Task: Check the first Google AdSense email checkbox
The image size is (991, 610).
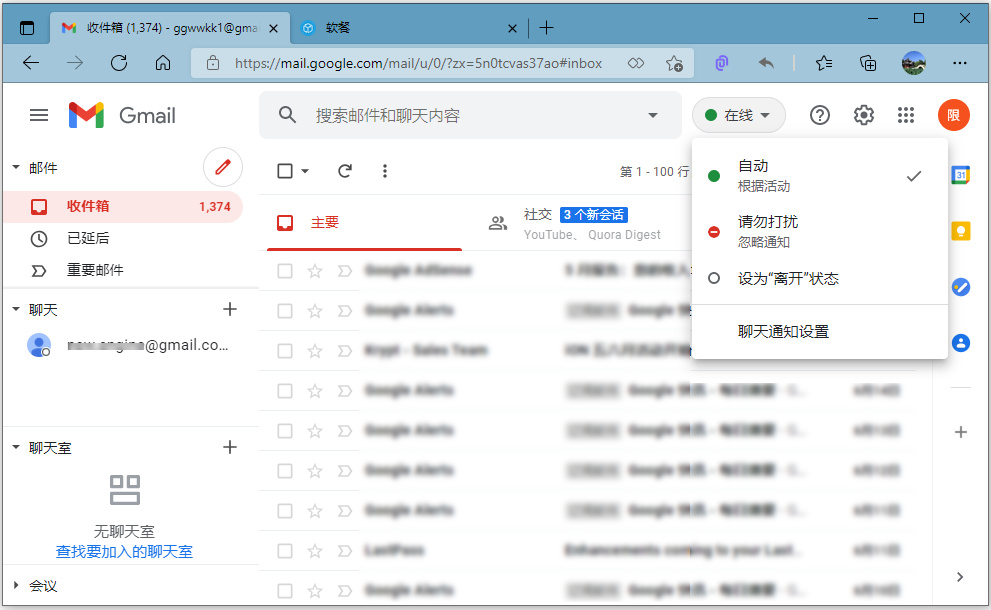Action: pyautogui.click(x=285, y=270)
